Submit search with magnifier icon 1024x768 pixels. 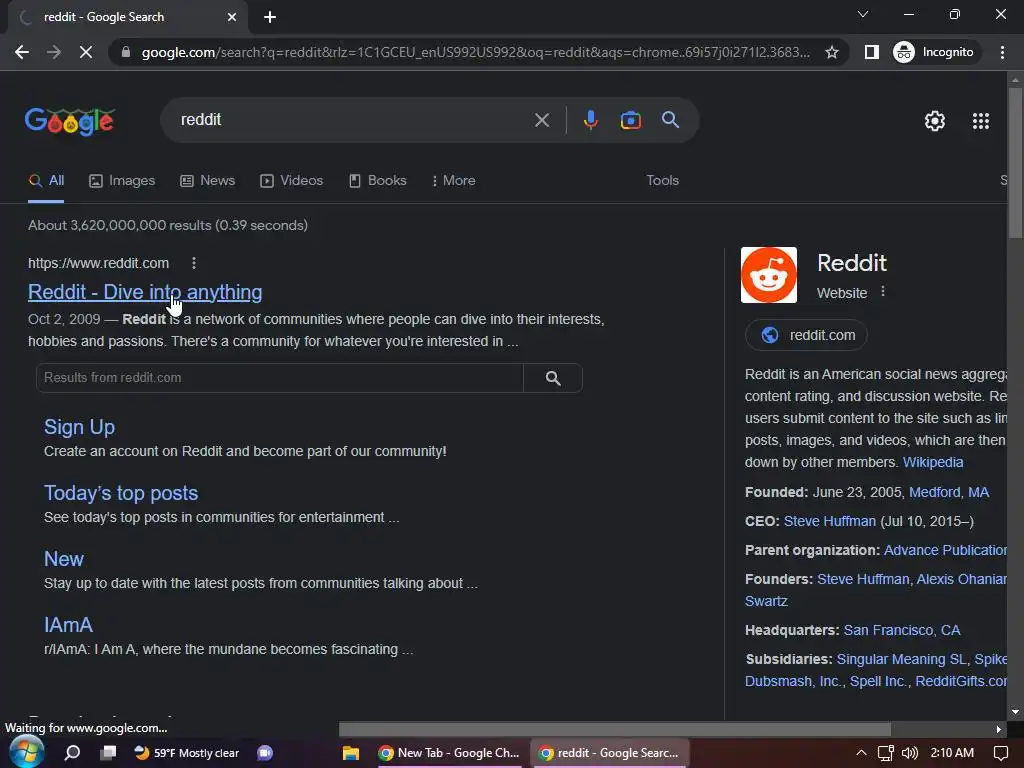671,120
